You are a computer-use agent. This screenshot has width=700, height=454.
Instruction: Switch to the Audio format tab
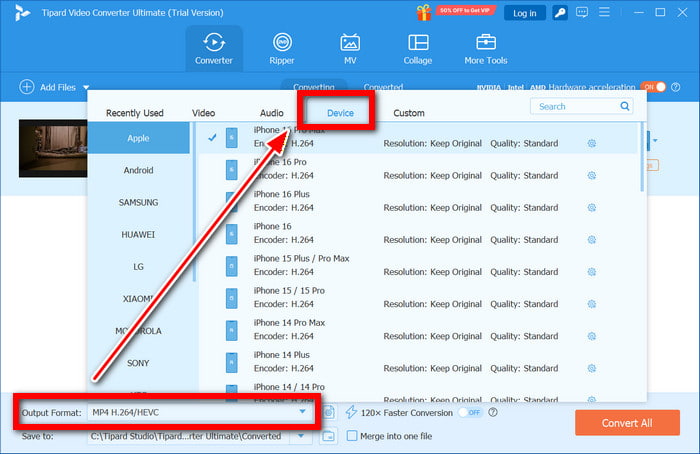272,113
